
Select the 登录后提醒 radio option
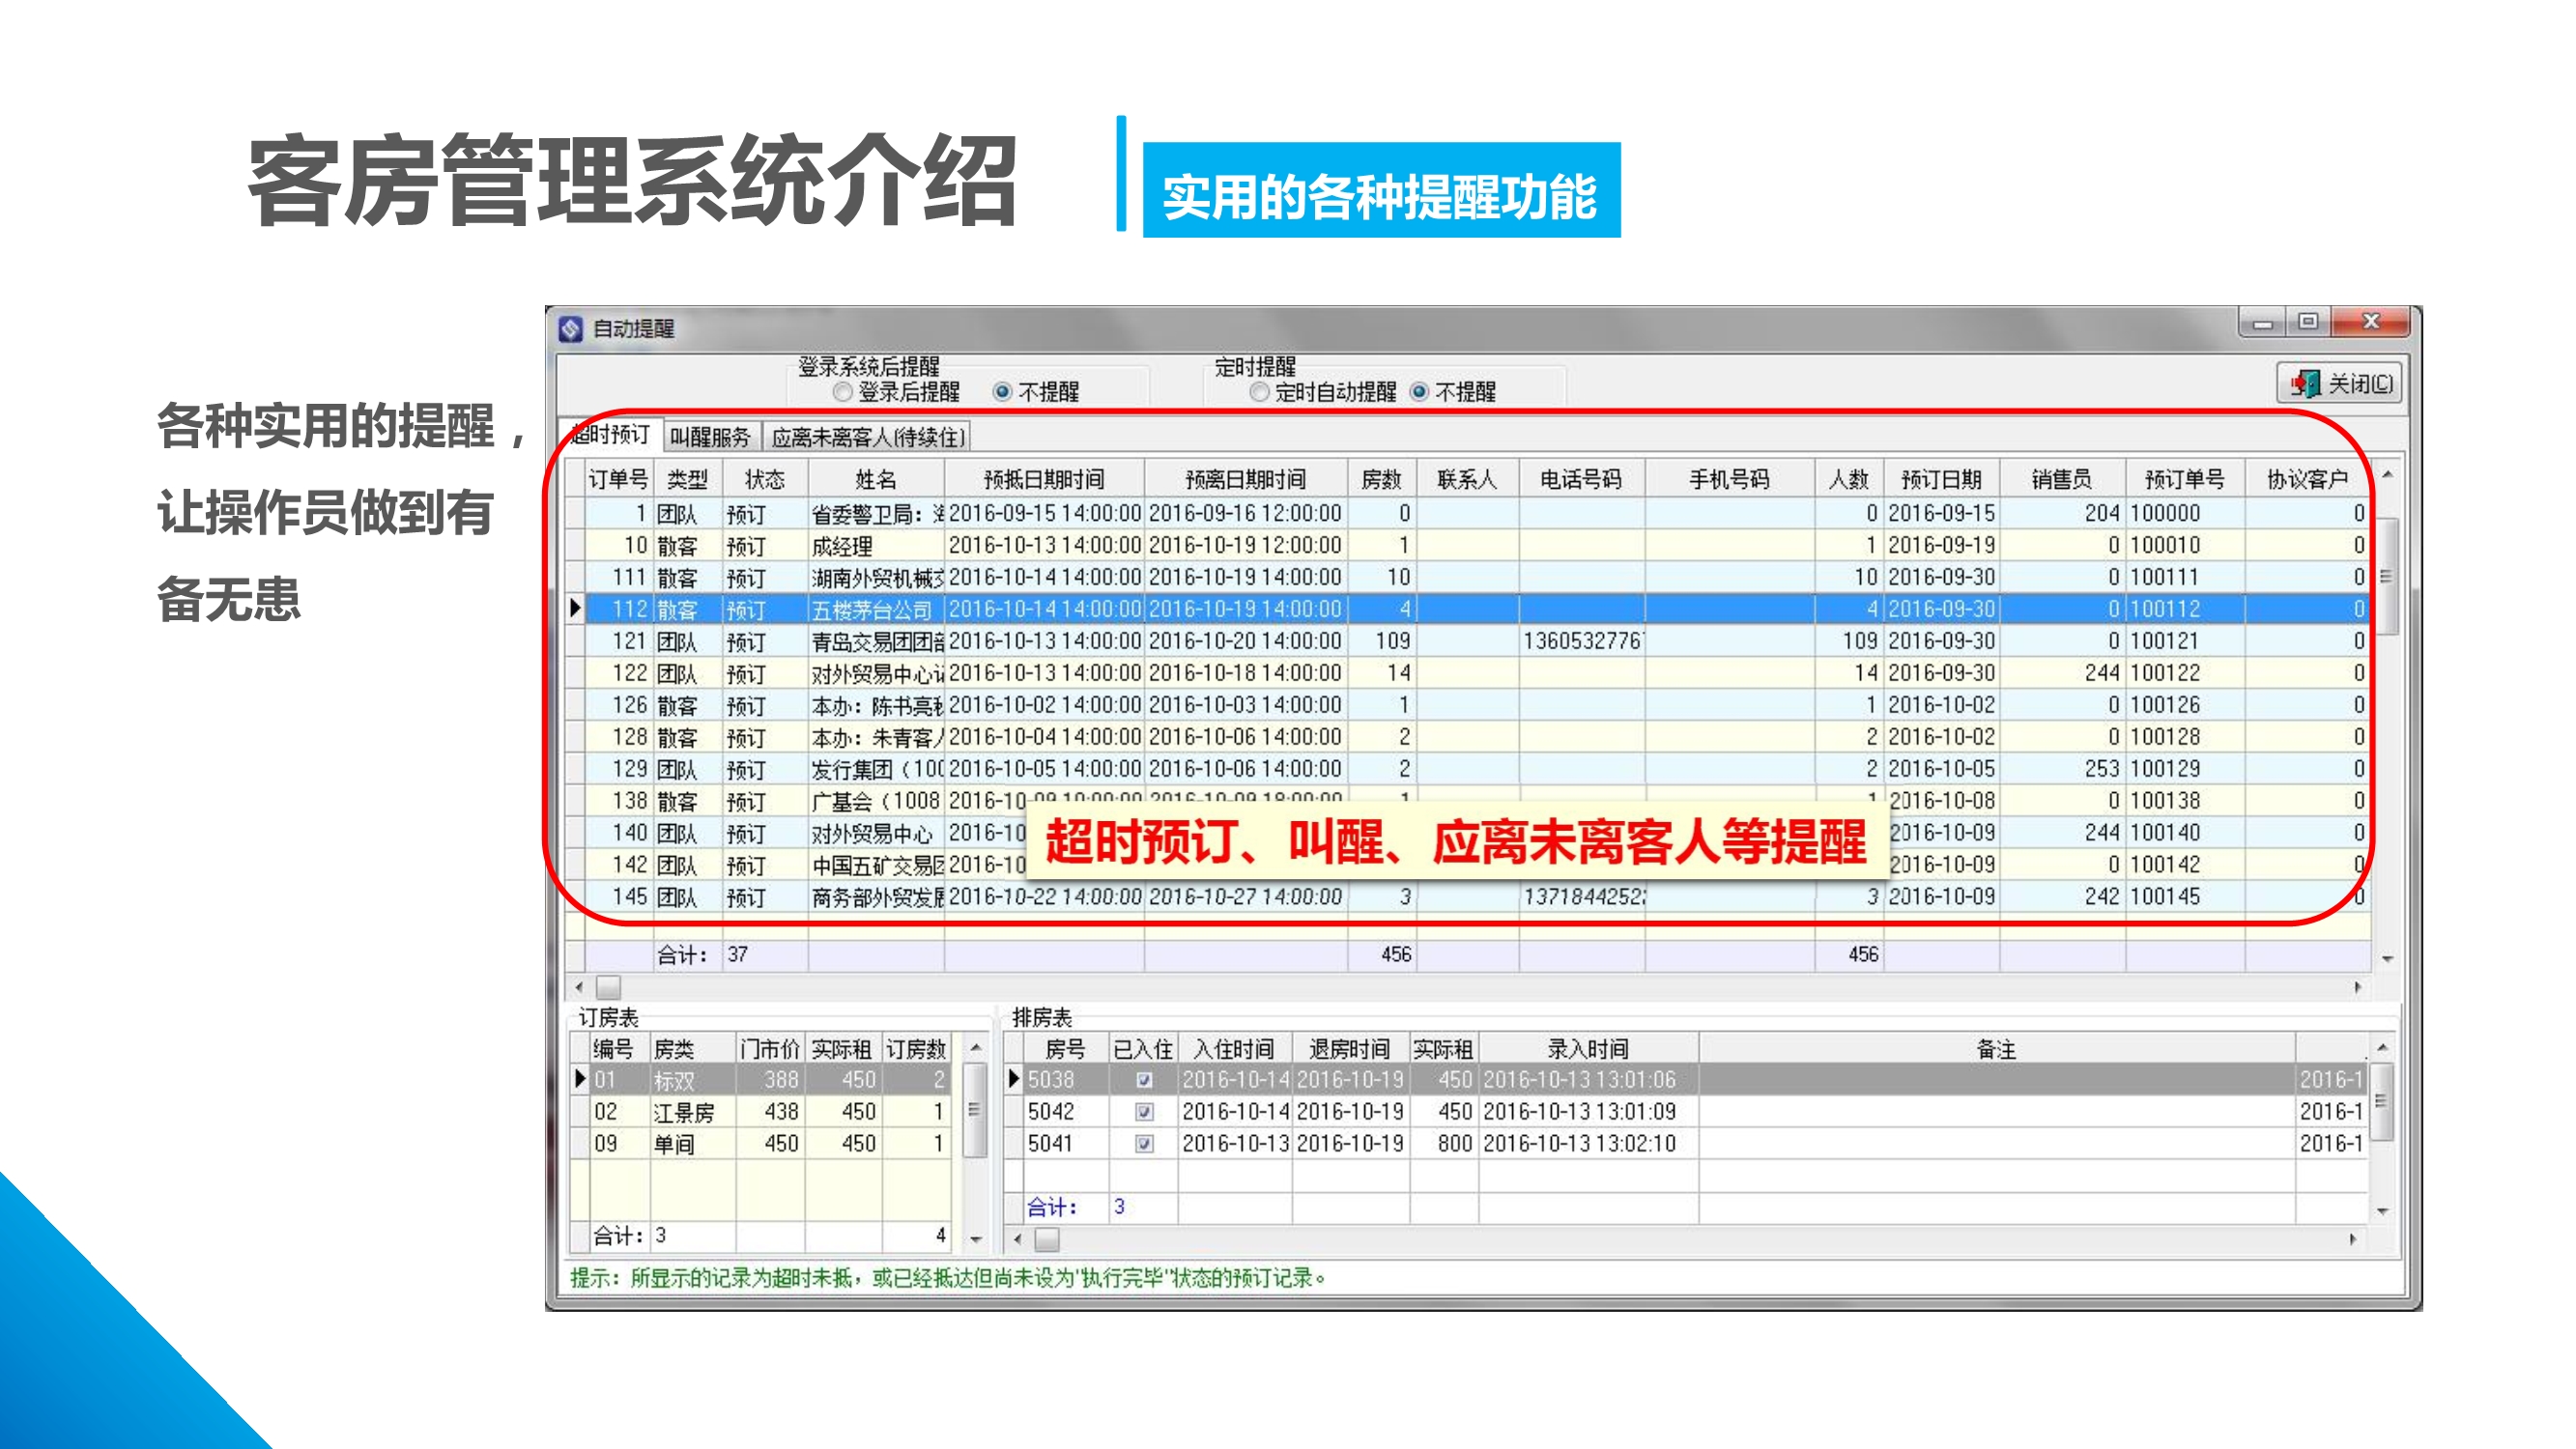pyautogui.click(x=843, y=392)
